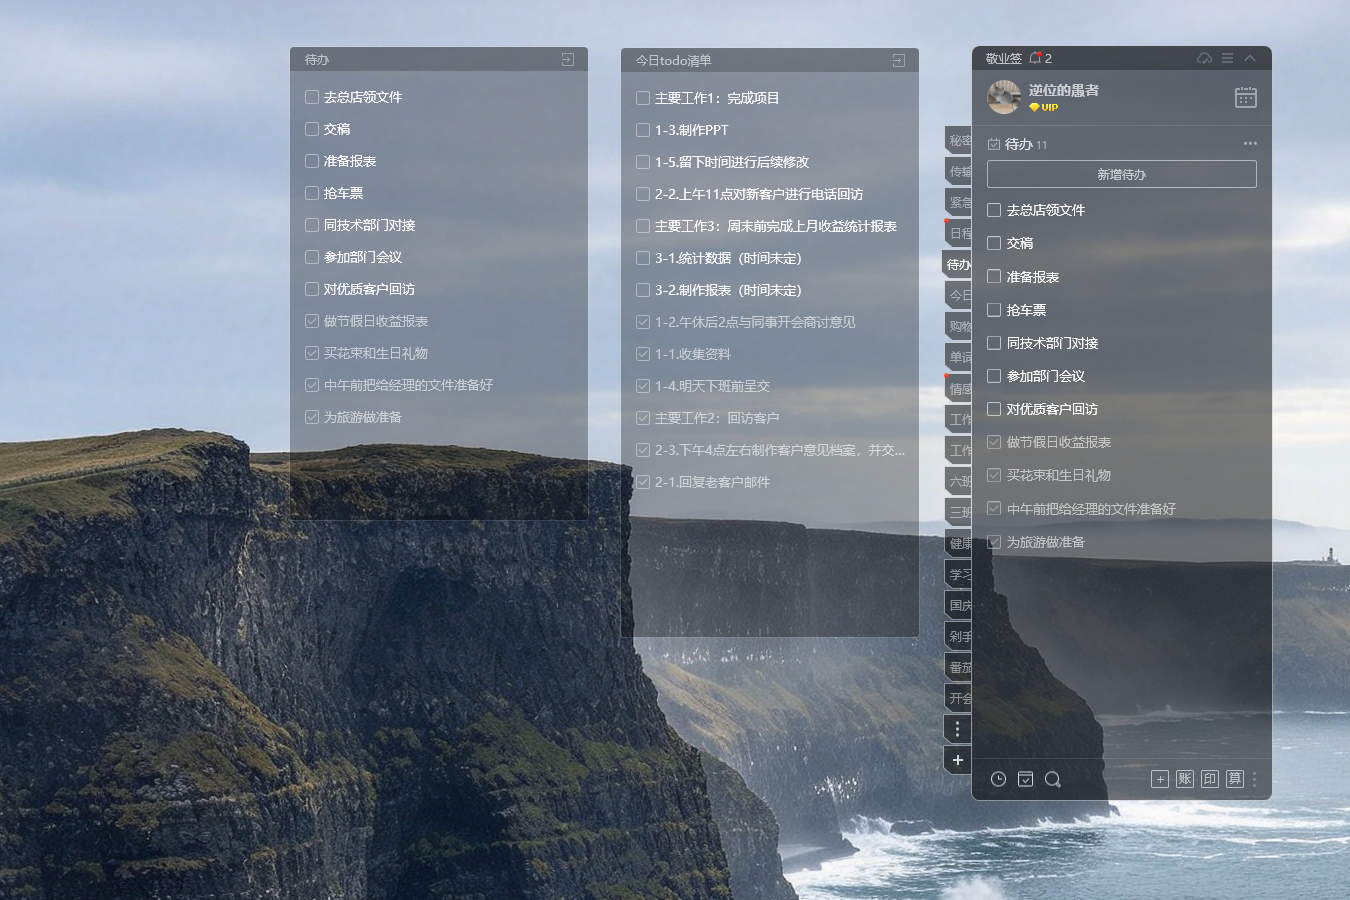Click the 新增待办 button

pos(1122,174)
